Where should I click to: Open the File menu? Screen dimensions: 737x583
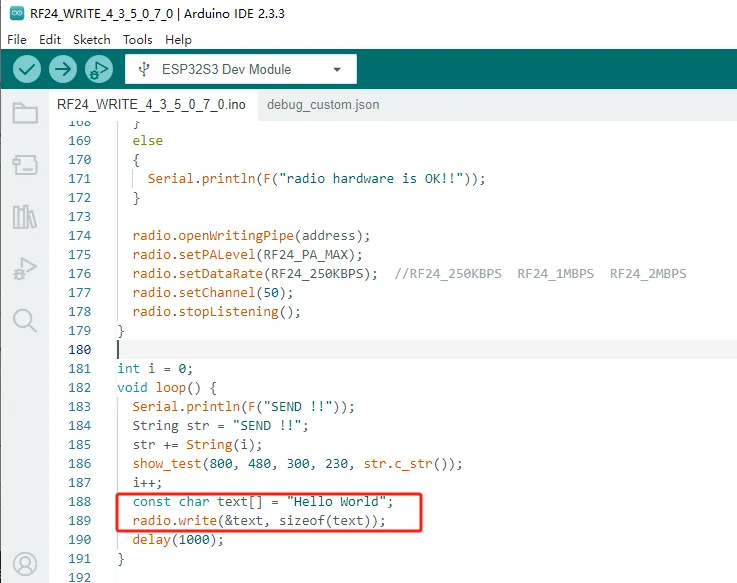[17, 39]
